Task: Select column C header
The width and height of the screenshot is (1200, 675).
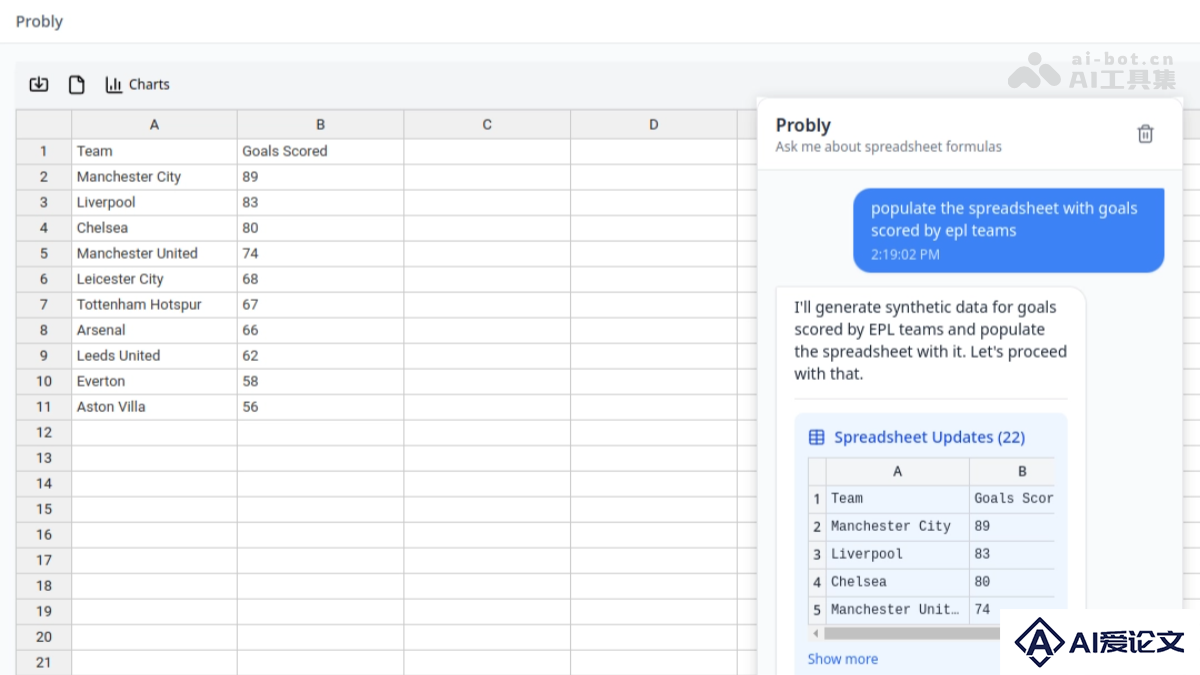Action: (x=487, y=125)
